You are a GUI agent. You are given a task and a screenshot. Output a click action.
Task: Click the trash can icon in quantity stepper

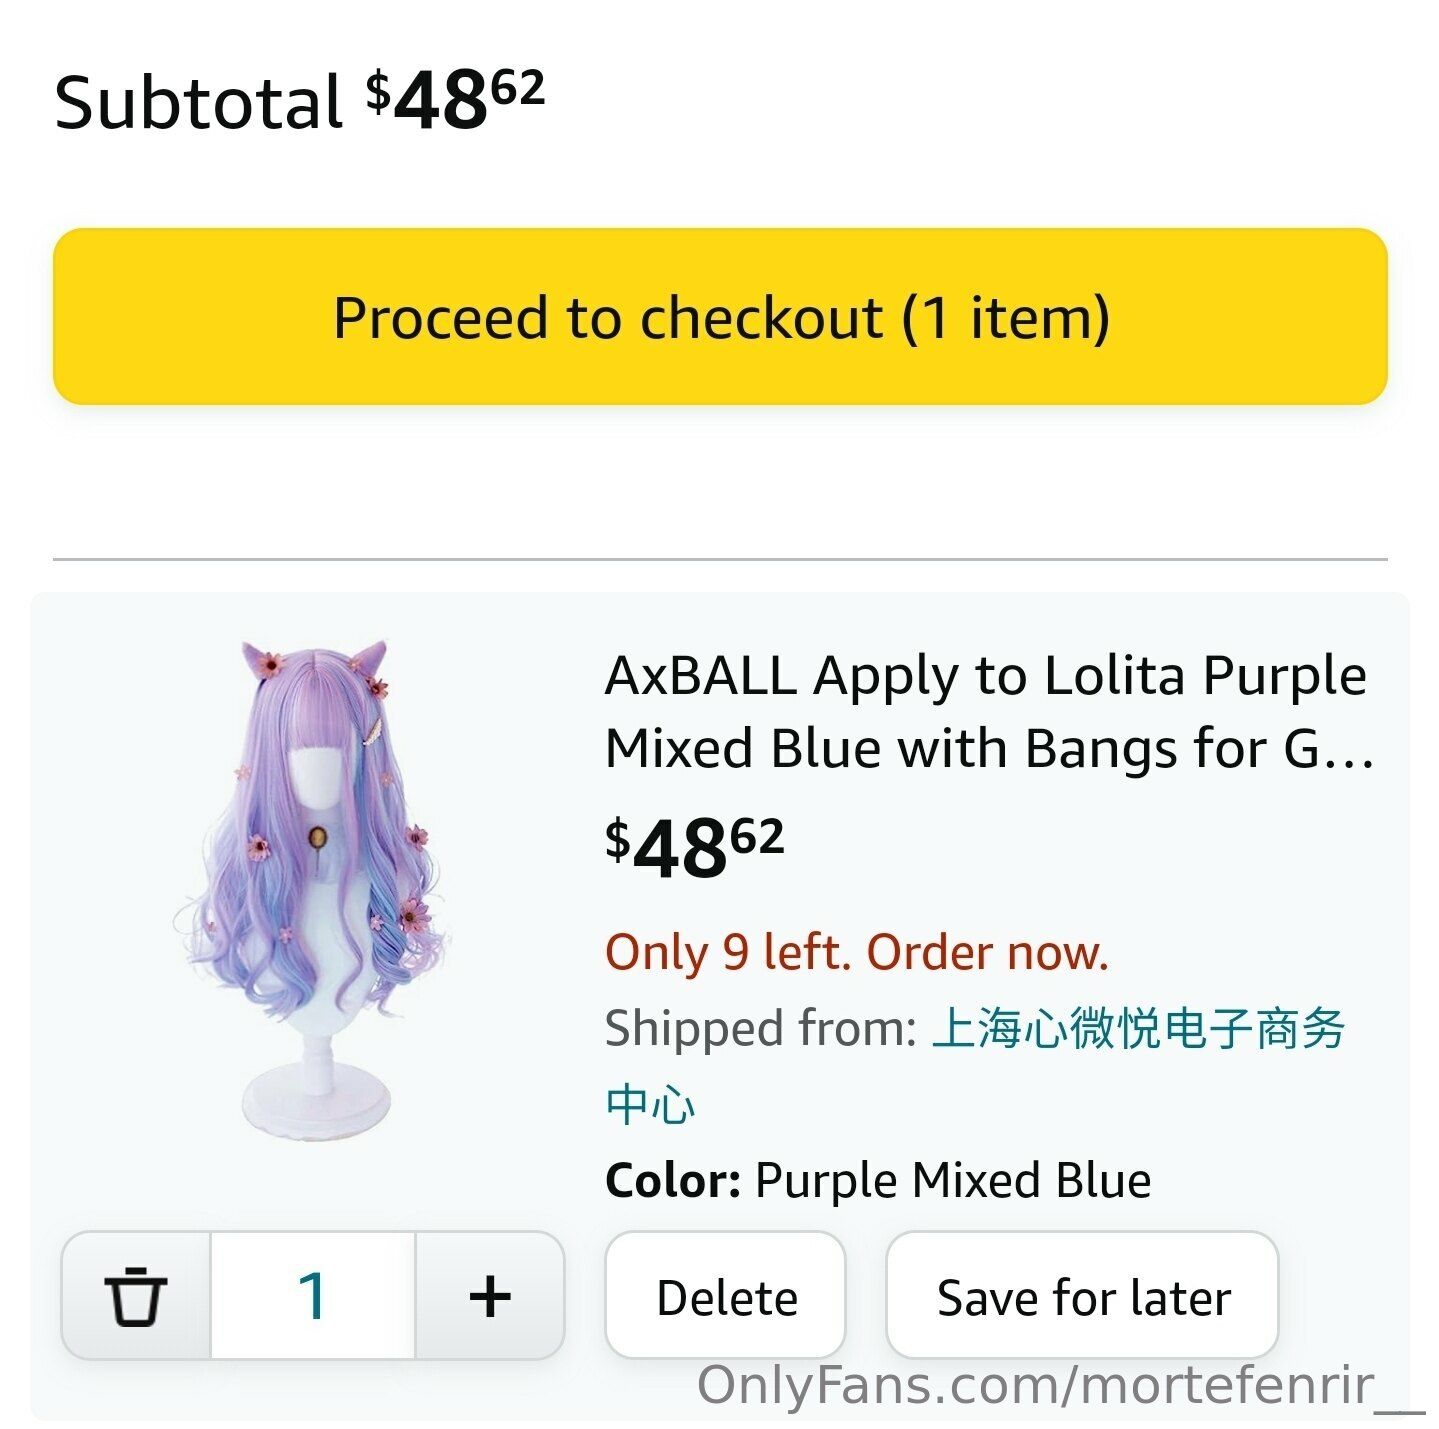point(135,1296)
